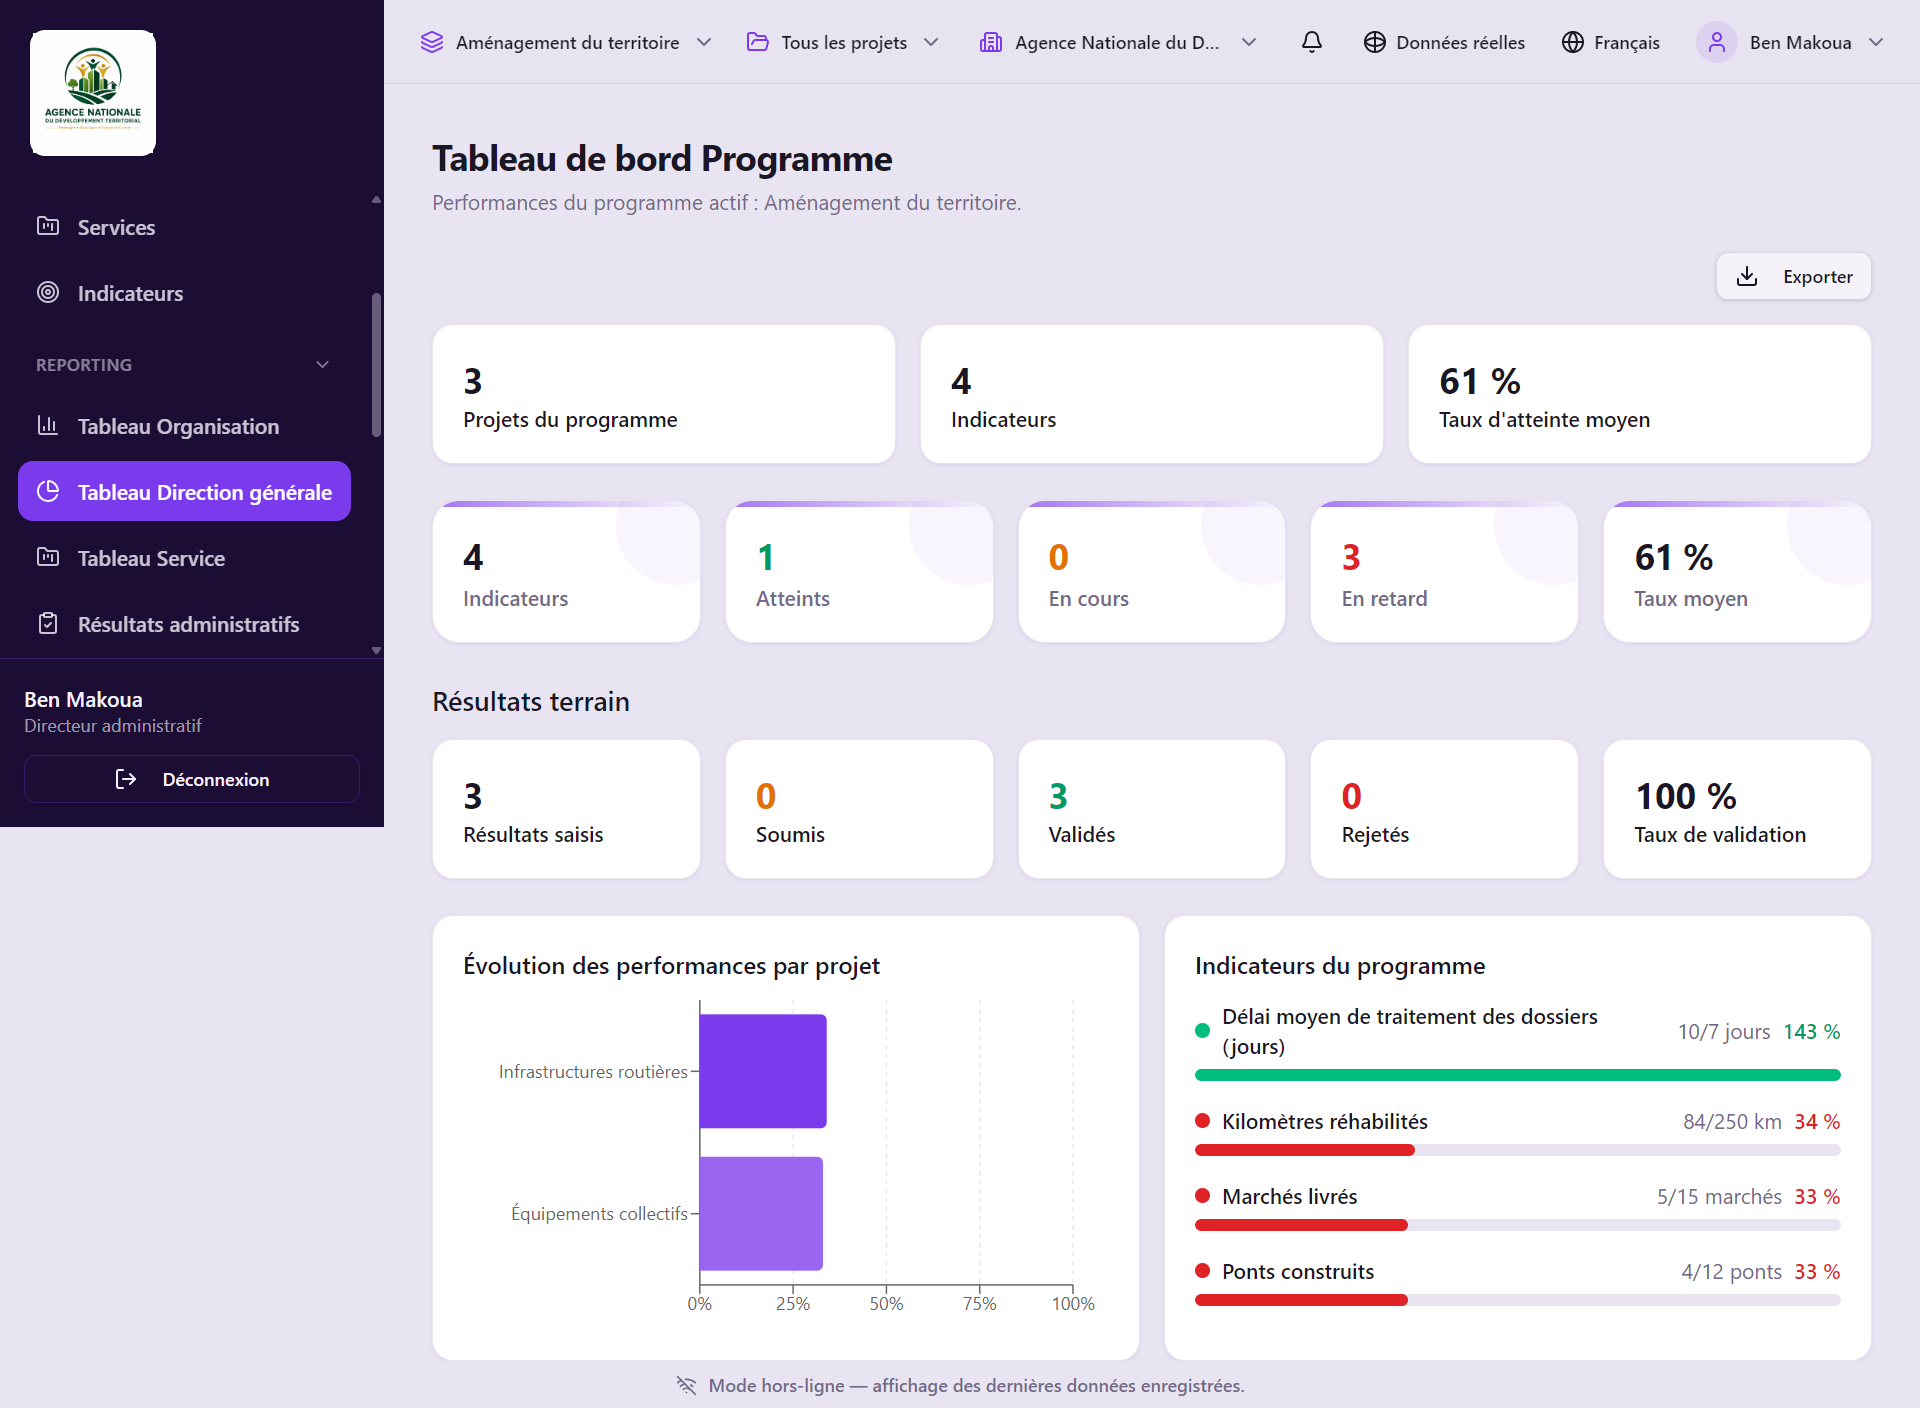Click the Indicateurs target icon in sidebar
Screen dimensions: 1920x1408
(48, 293)
